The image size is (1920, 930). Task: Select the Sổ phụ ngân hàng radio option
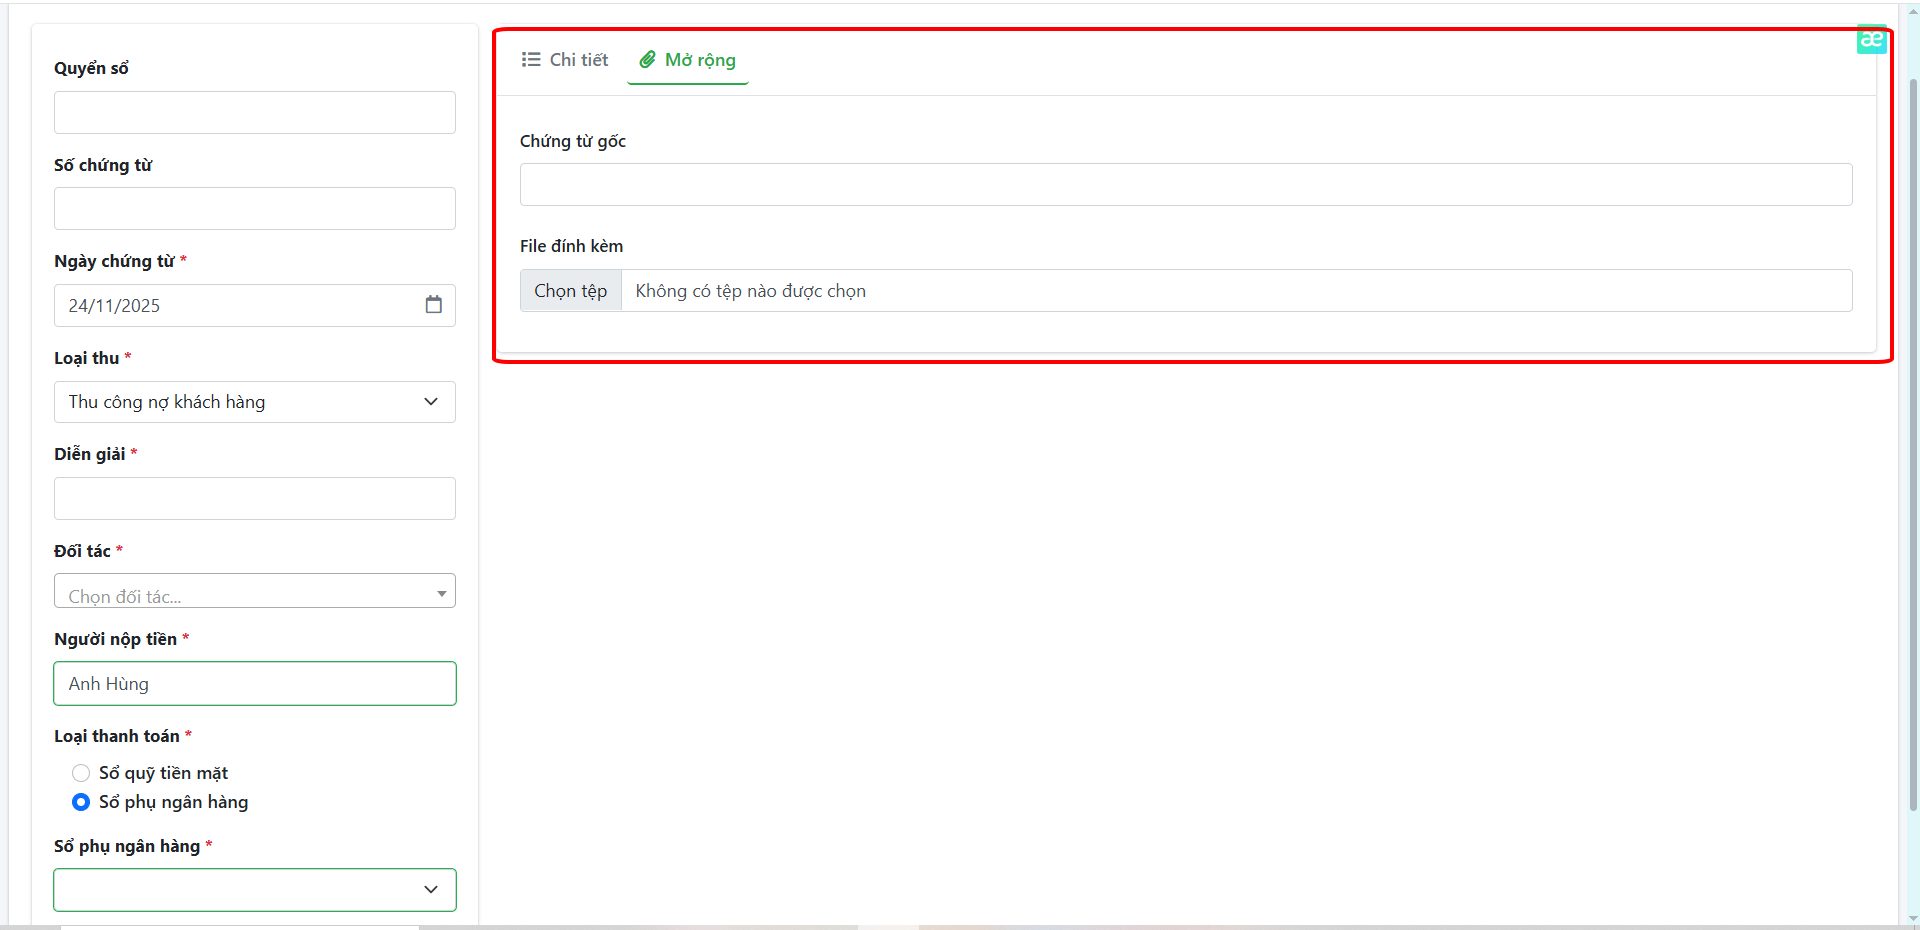[81, 802]
